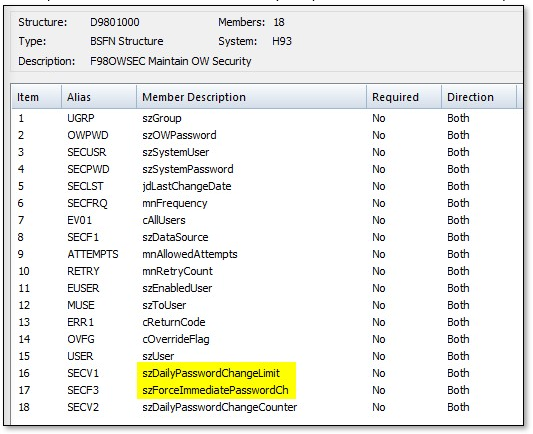Select the jdLastChangeDate row
This screenshot has height=434, width=533.
267,186
